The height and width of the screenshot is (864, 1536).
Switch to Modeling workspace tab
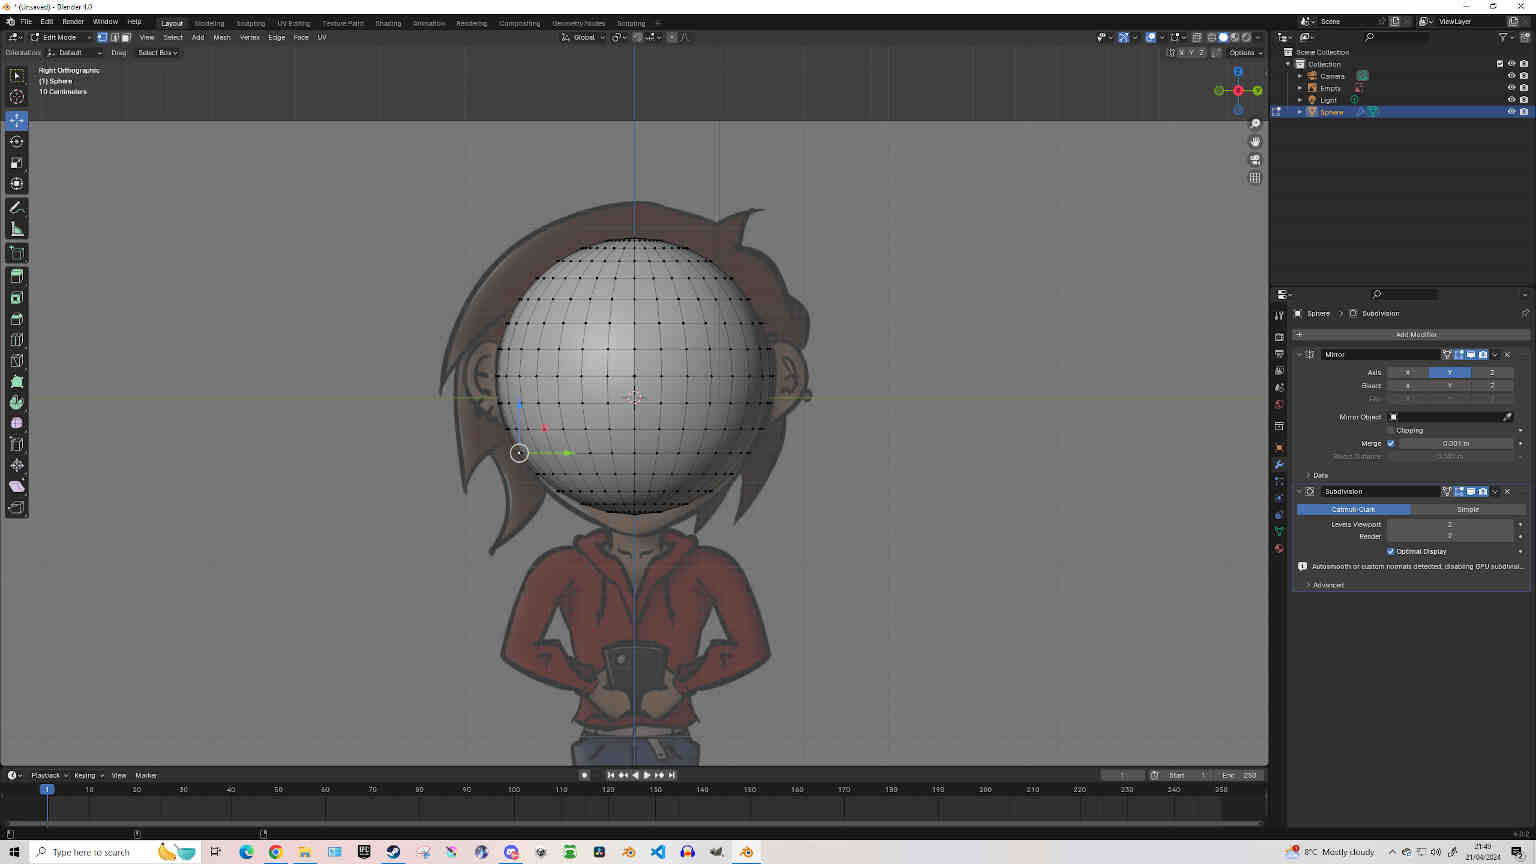209,23
